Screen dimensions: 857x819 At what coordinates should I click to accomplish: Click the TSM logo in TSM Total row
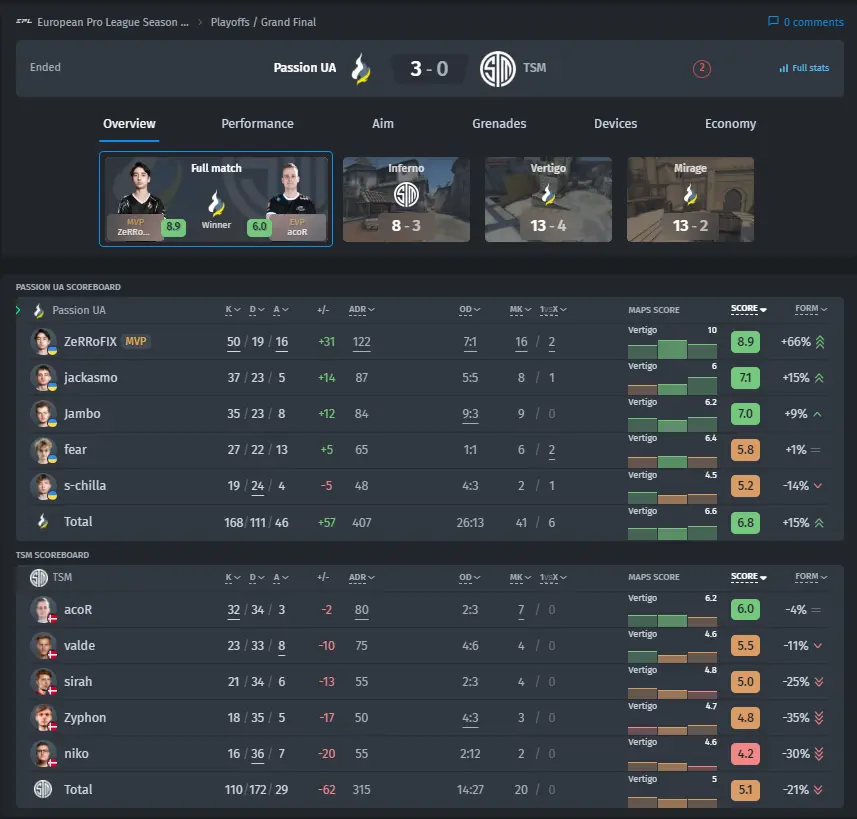(43, 789)
